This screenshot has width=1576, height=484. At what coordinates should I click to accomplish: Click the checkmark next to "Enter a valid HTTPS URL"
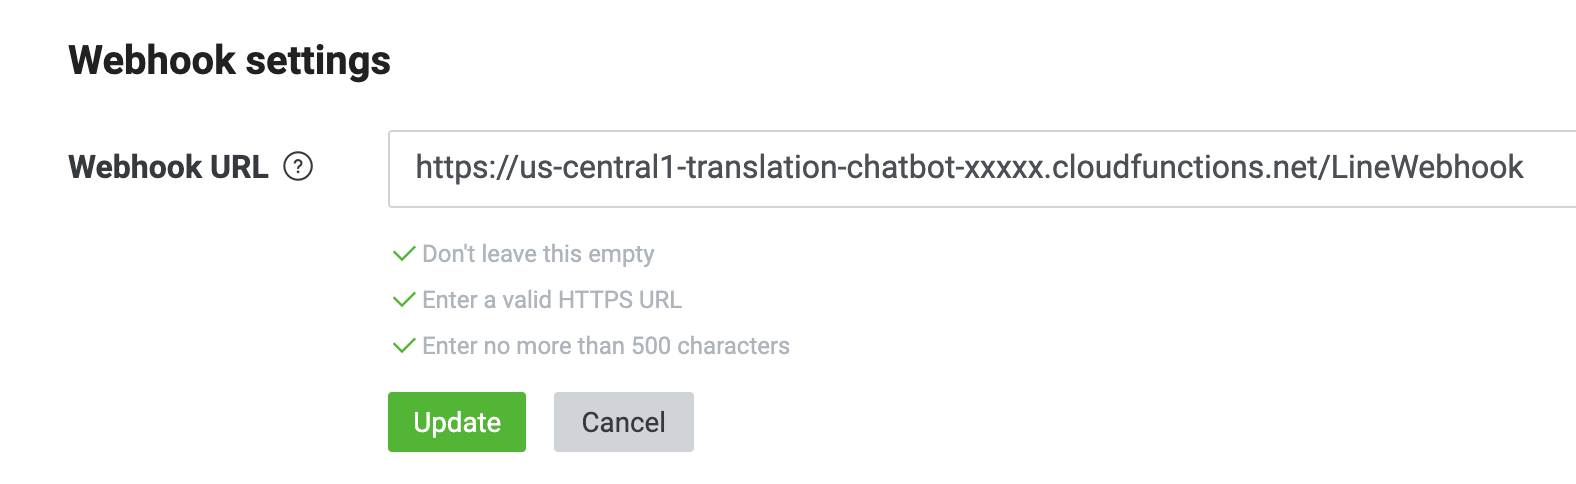404,300
